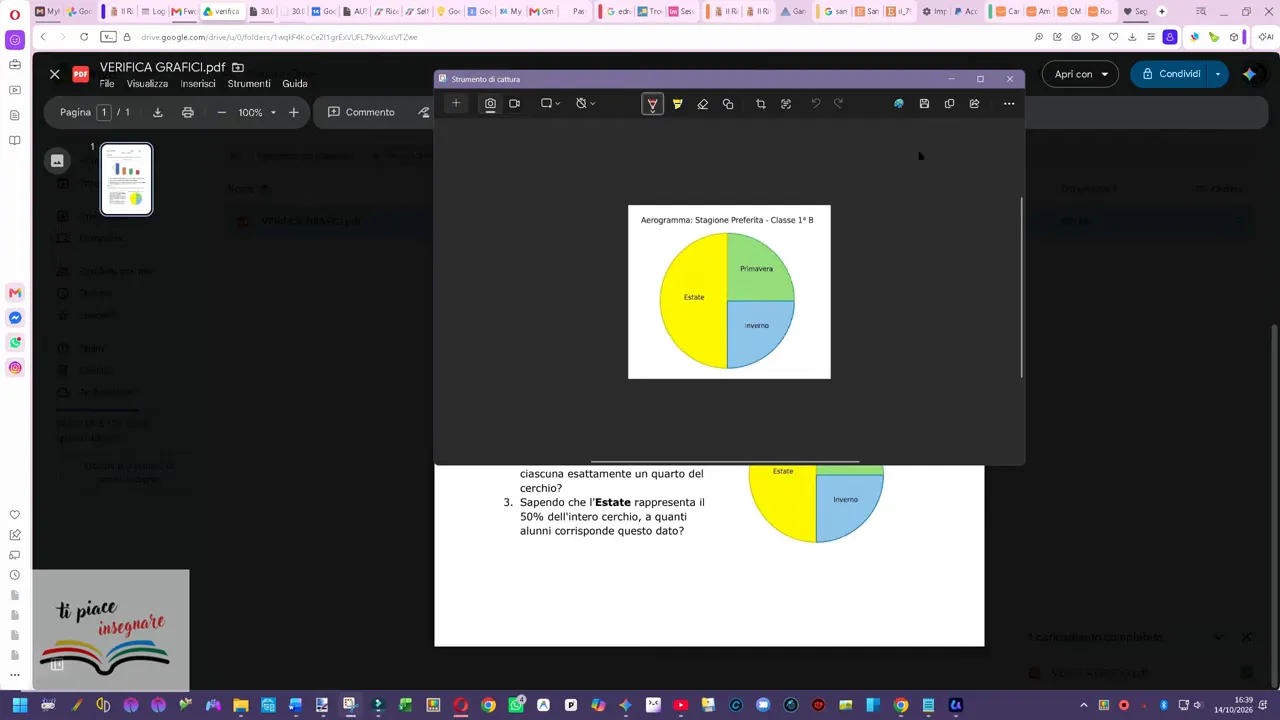Switch to photo snip mode
Screen dimensions: 1280x720
tap(490, 104)
